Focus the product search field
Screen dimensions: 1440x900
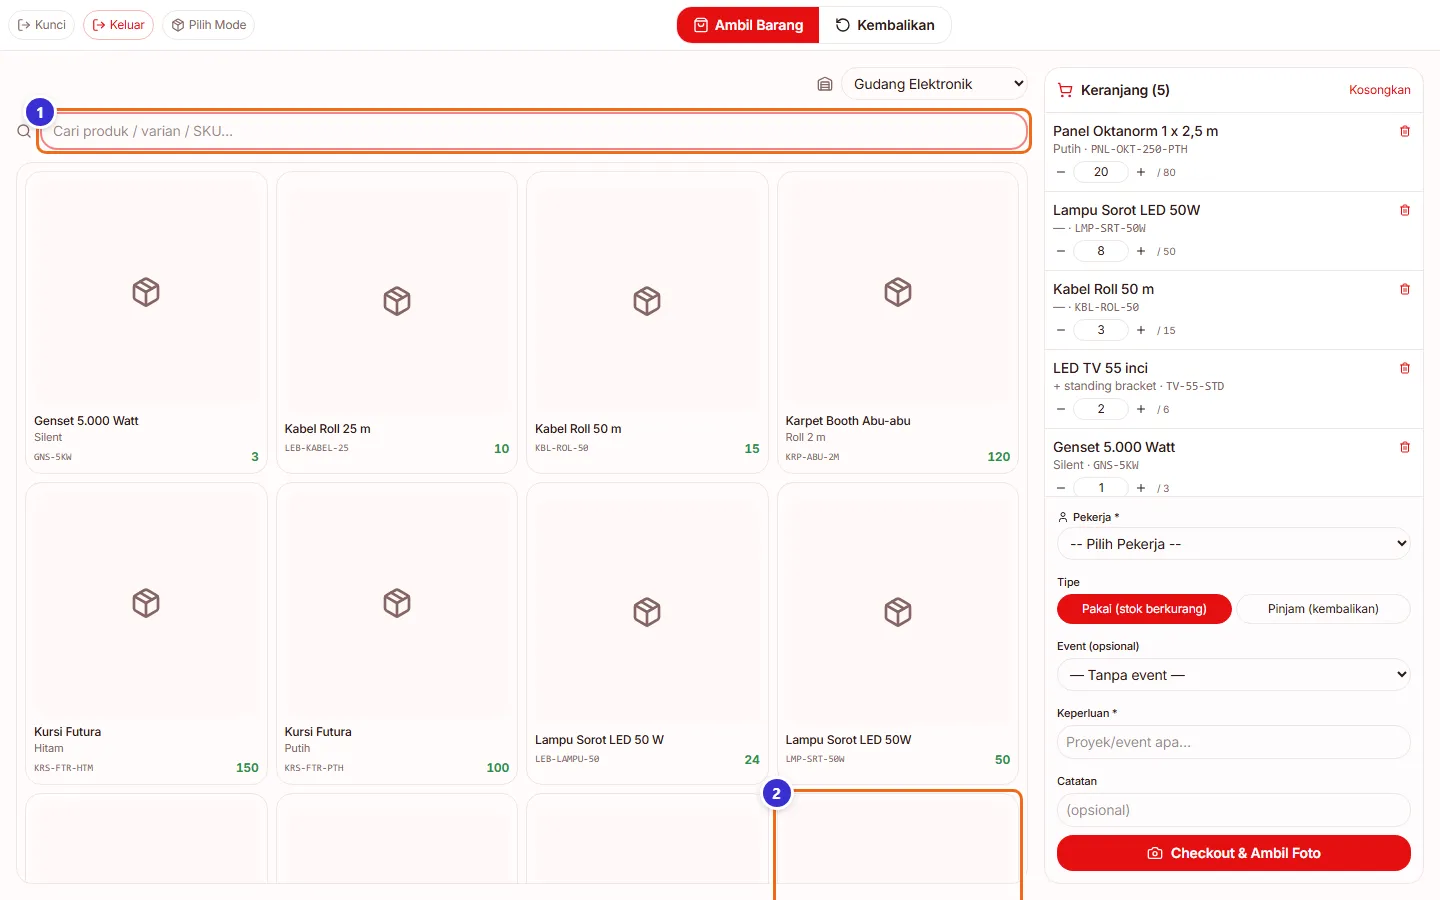coord(534,131)
